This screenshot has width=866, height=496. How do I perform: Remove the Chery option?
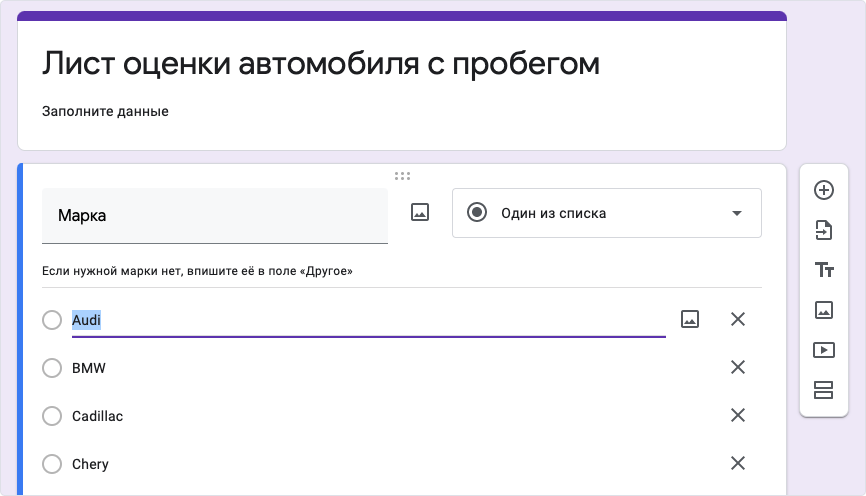tap(738, 463)
